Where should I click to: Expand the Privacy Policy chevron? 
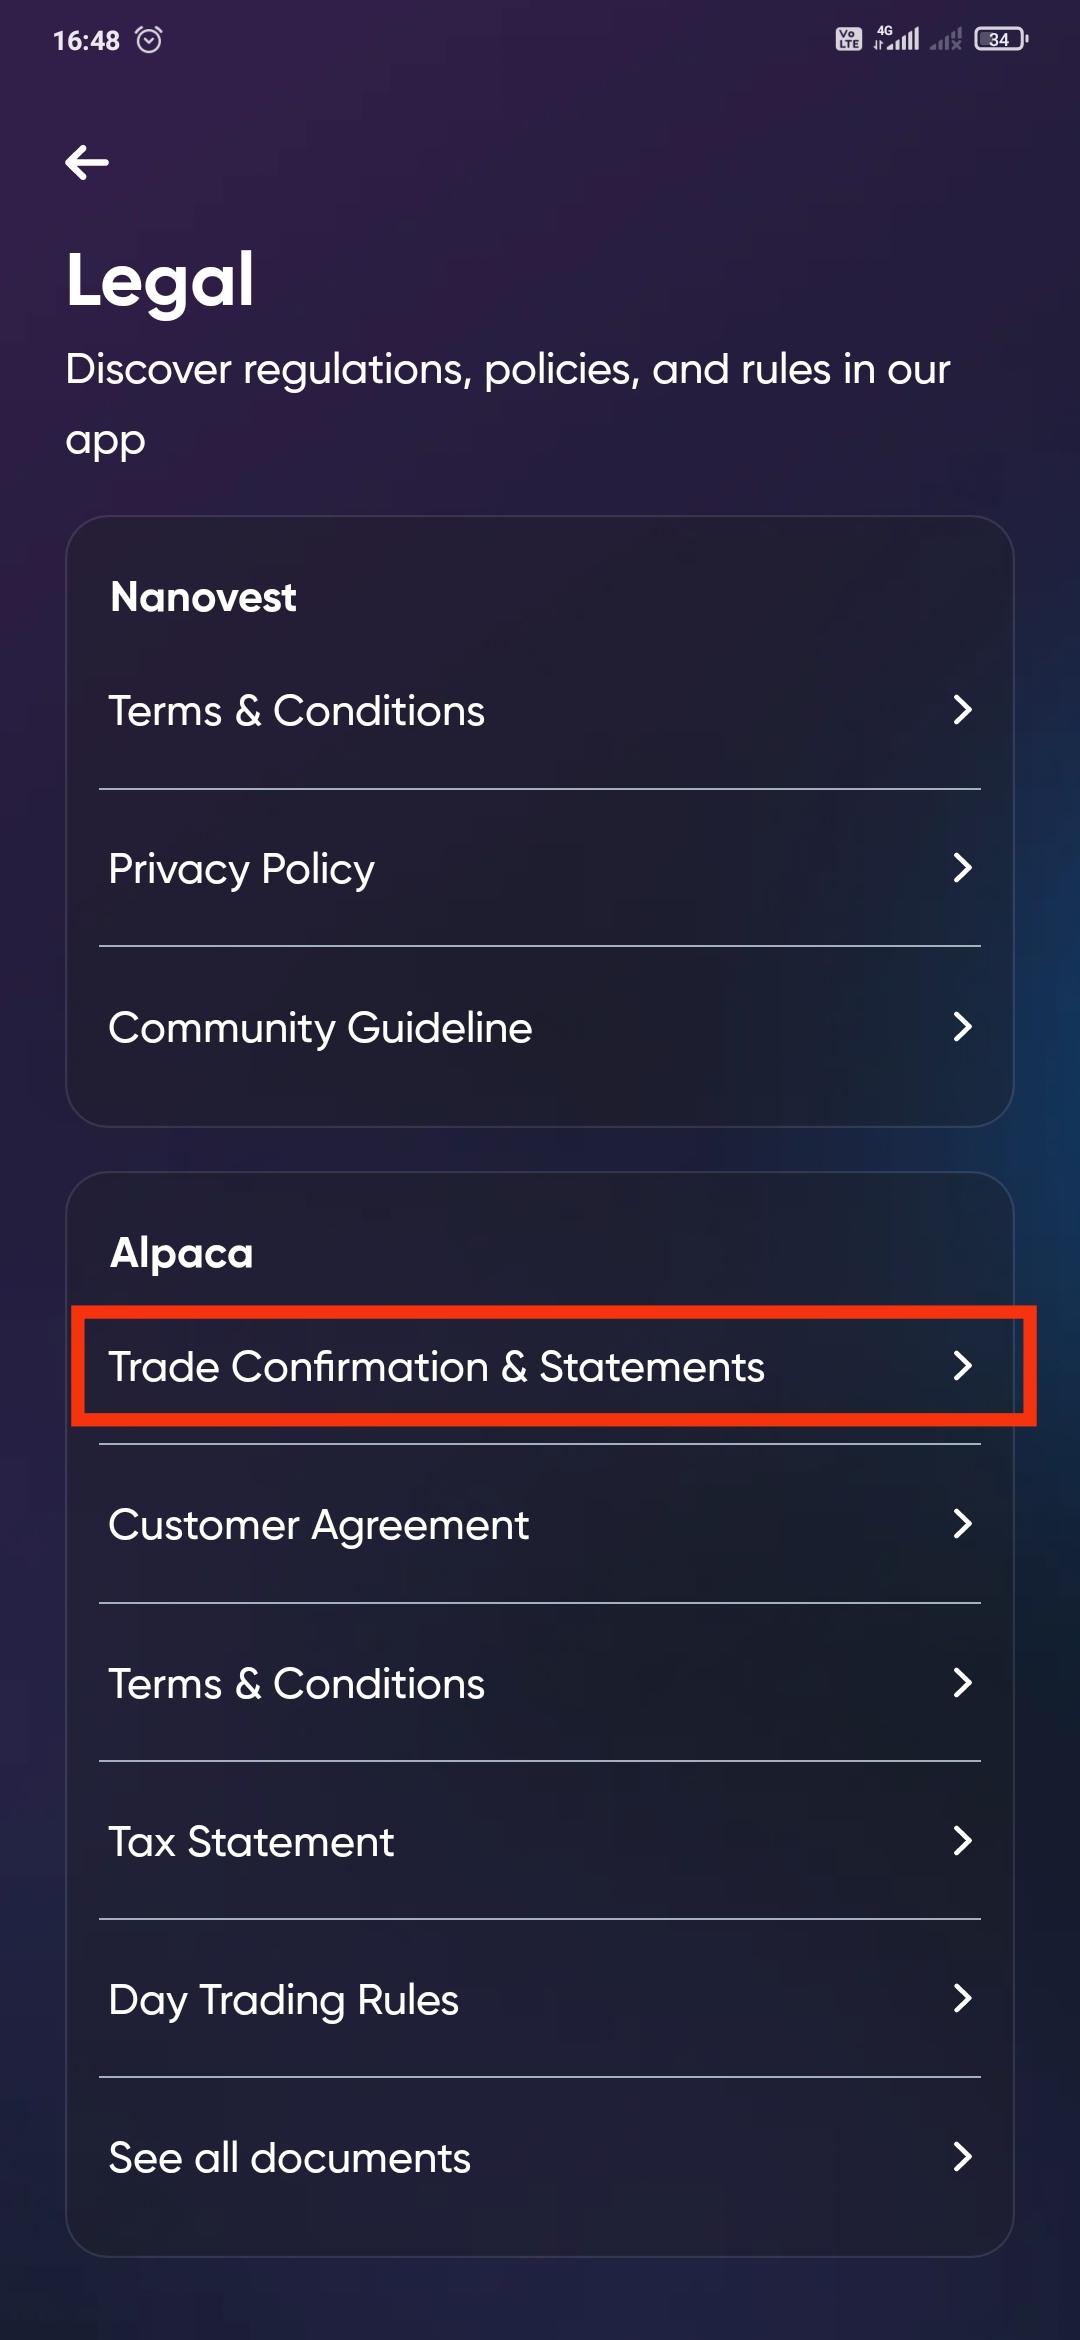tap(962, 868)
